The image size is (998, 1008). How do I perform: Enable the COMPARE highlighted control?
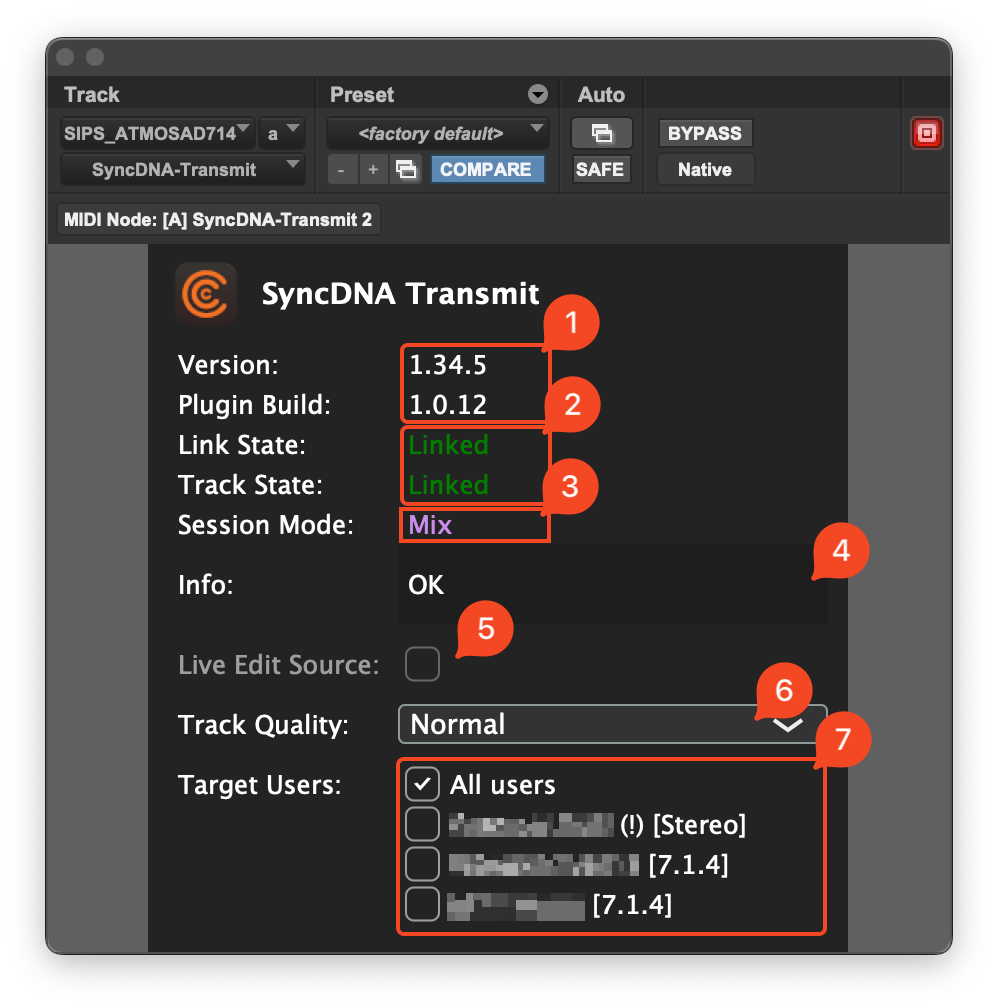487,169
